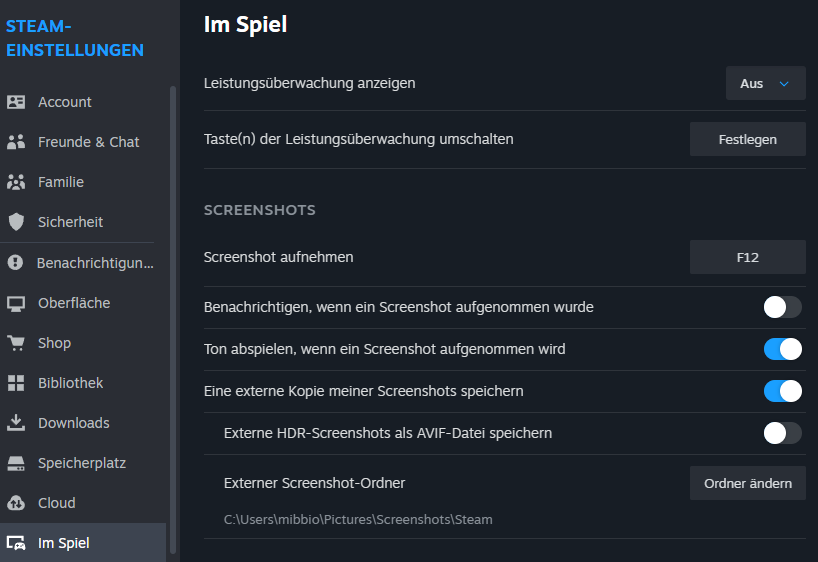Click the Bibliothek grid icon
Image resolution: width=818 pixels, height=562 pixels.
(16, 383)
